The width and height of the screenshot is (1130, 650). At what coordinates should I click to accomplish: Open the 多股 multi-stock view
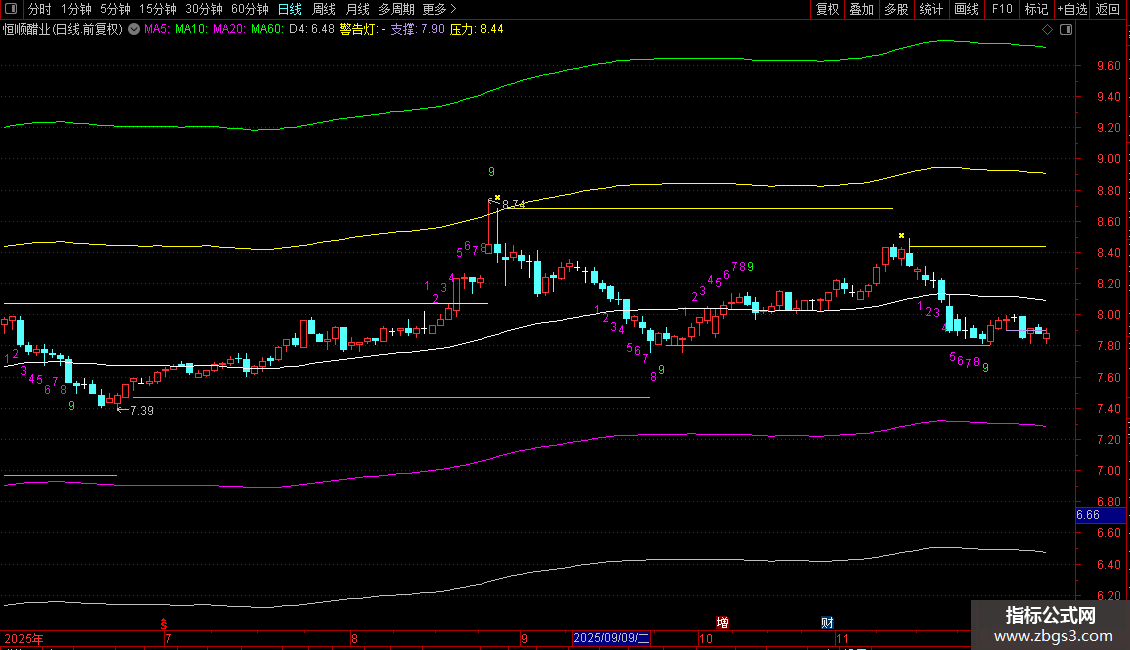[x=896, y=9]
